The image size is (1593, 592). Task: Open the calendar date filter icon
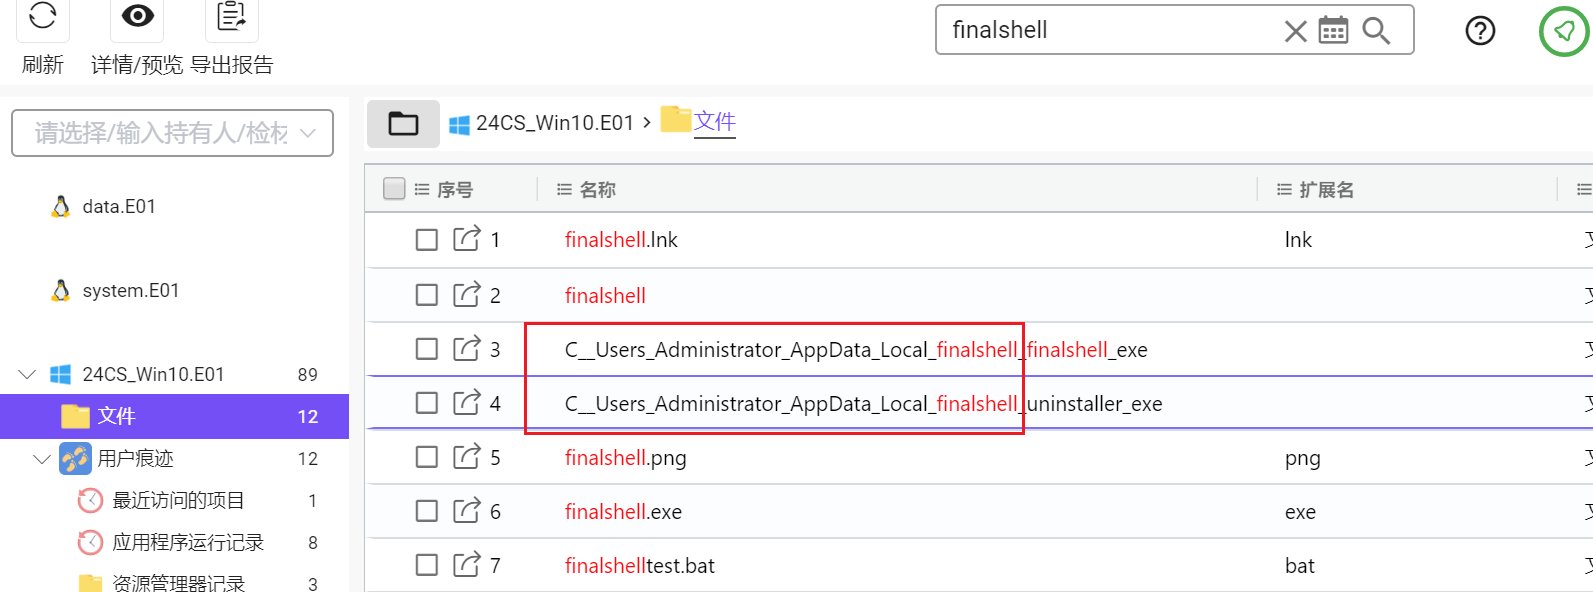tap(1333, 31)
